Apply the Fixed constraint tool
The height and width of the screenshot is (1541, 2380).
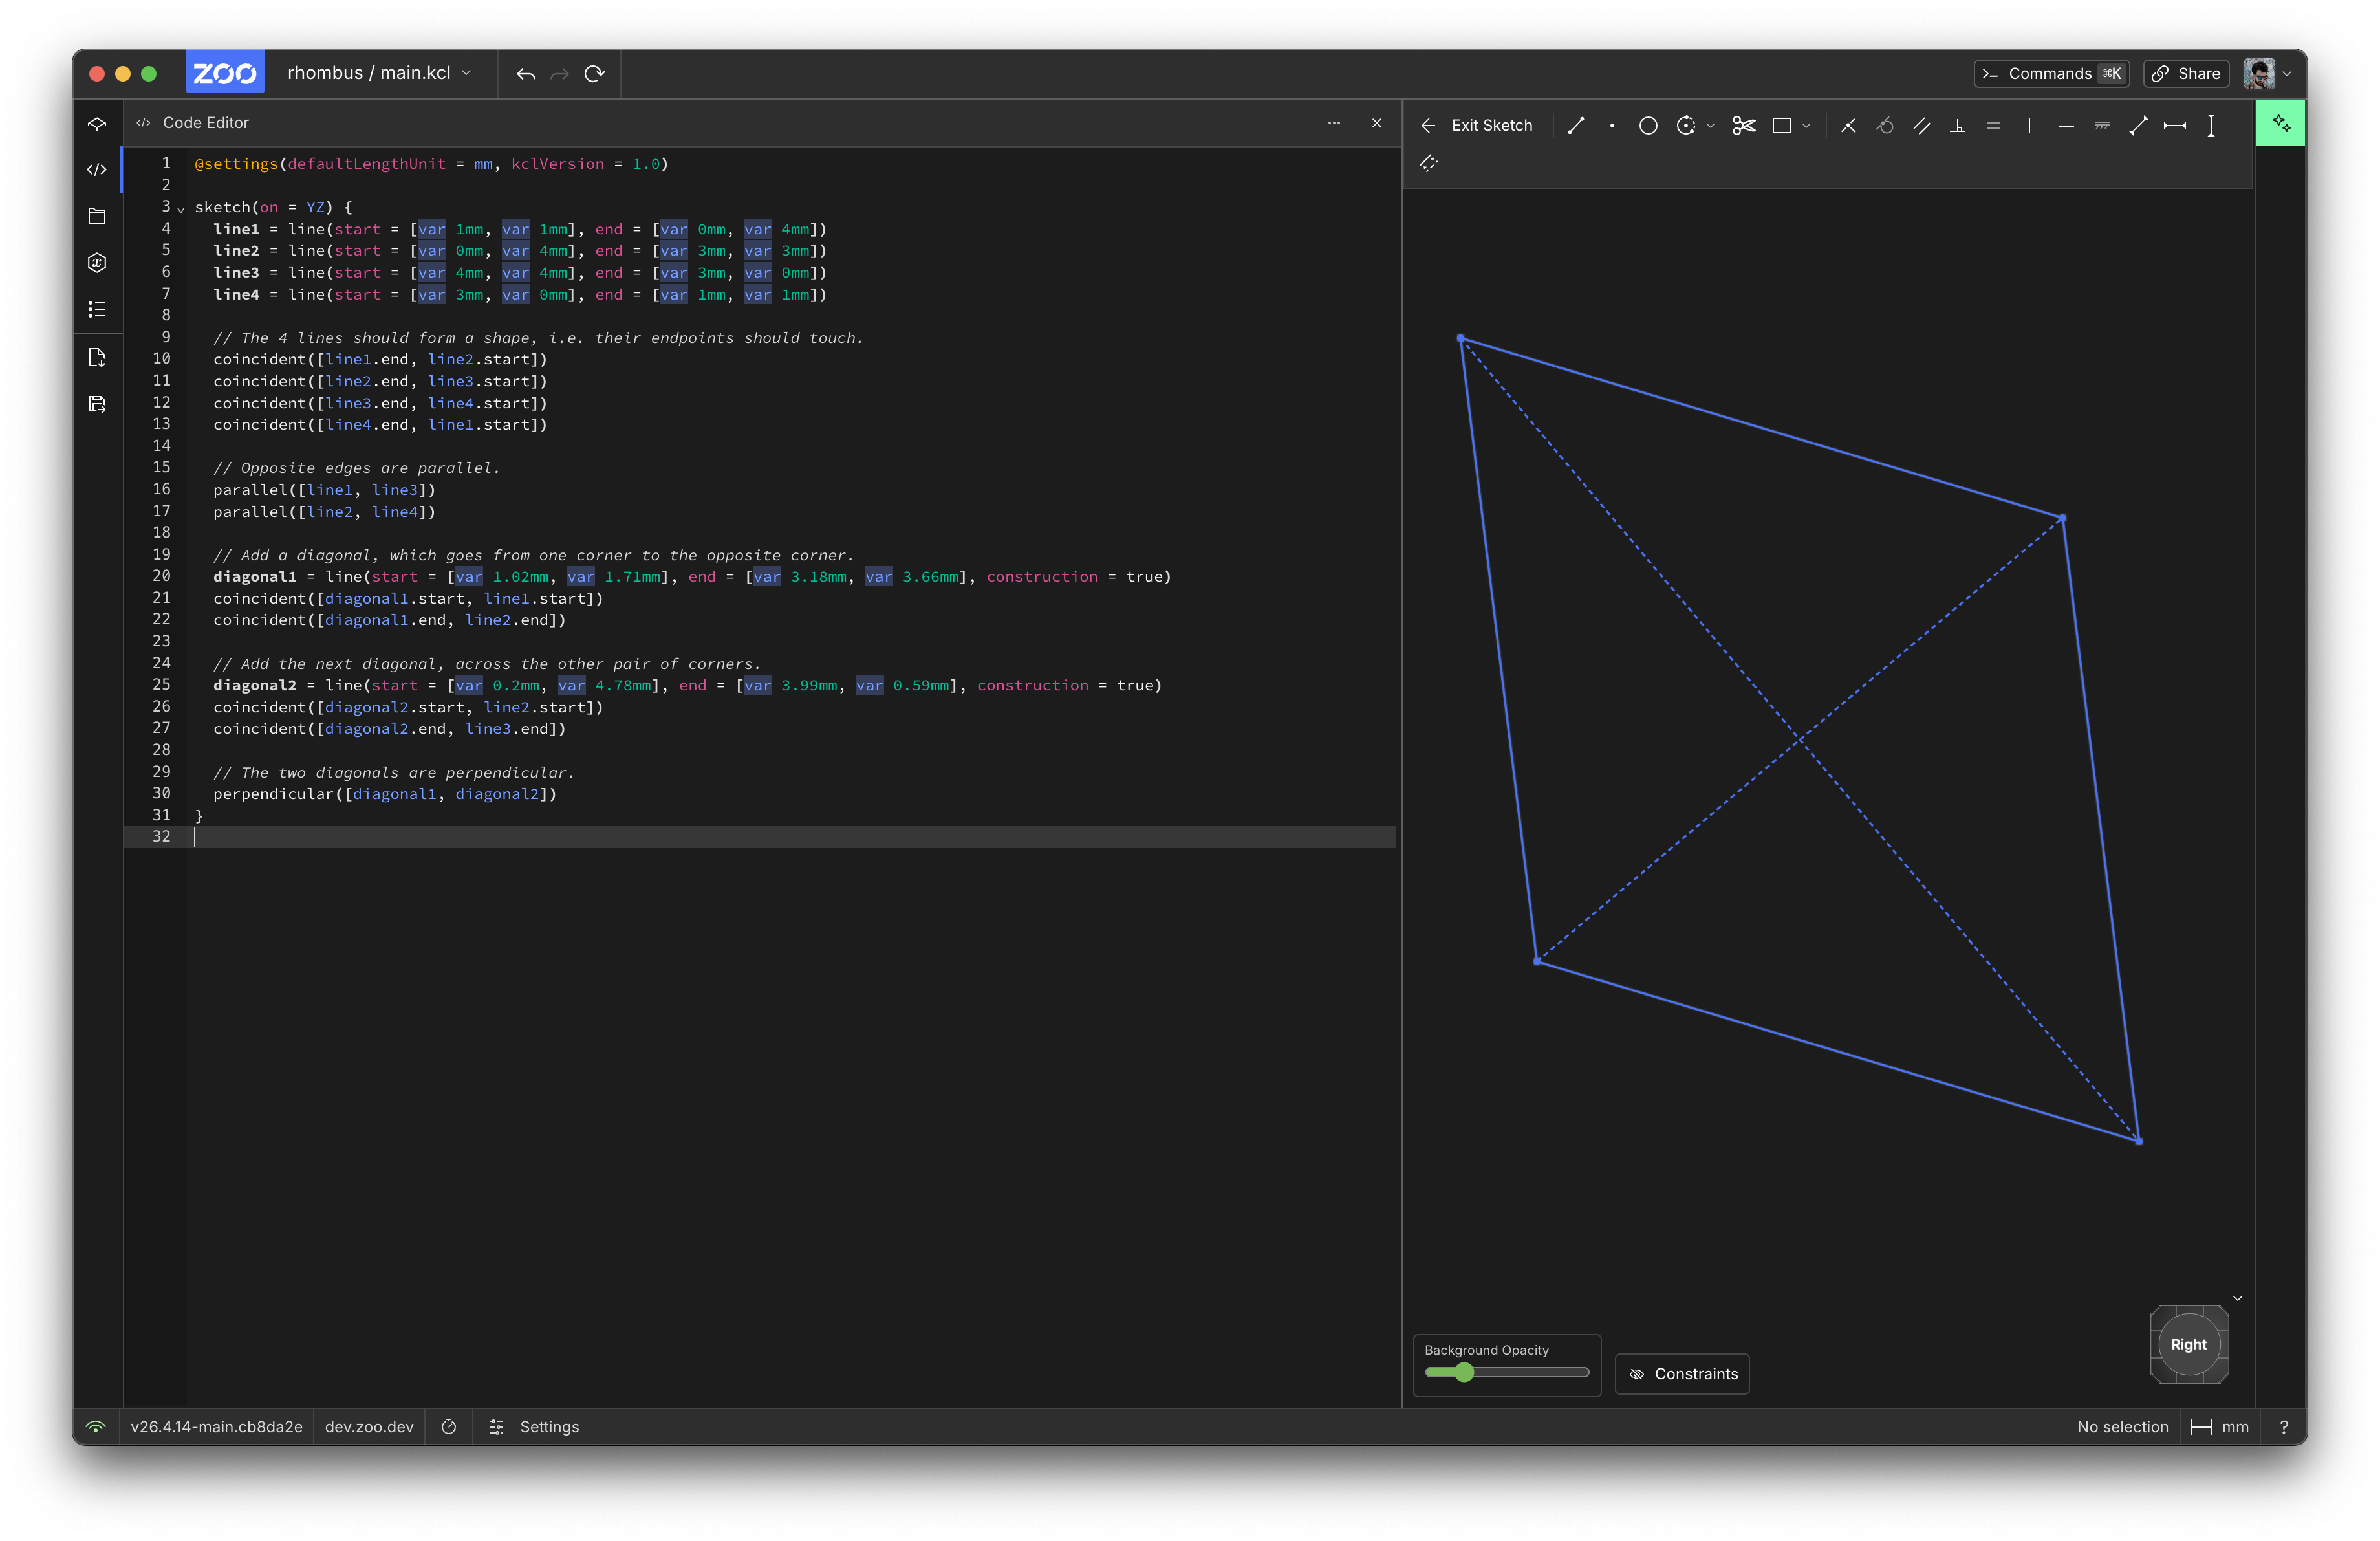[2102, 125]
